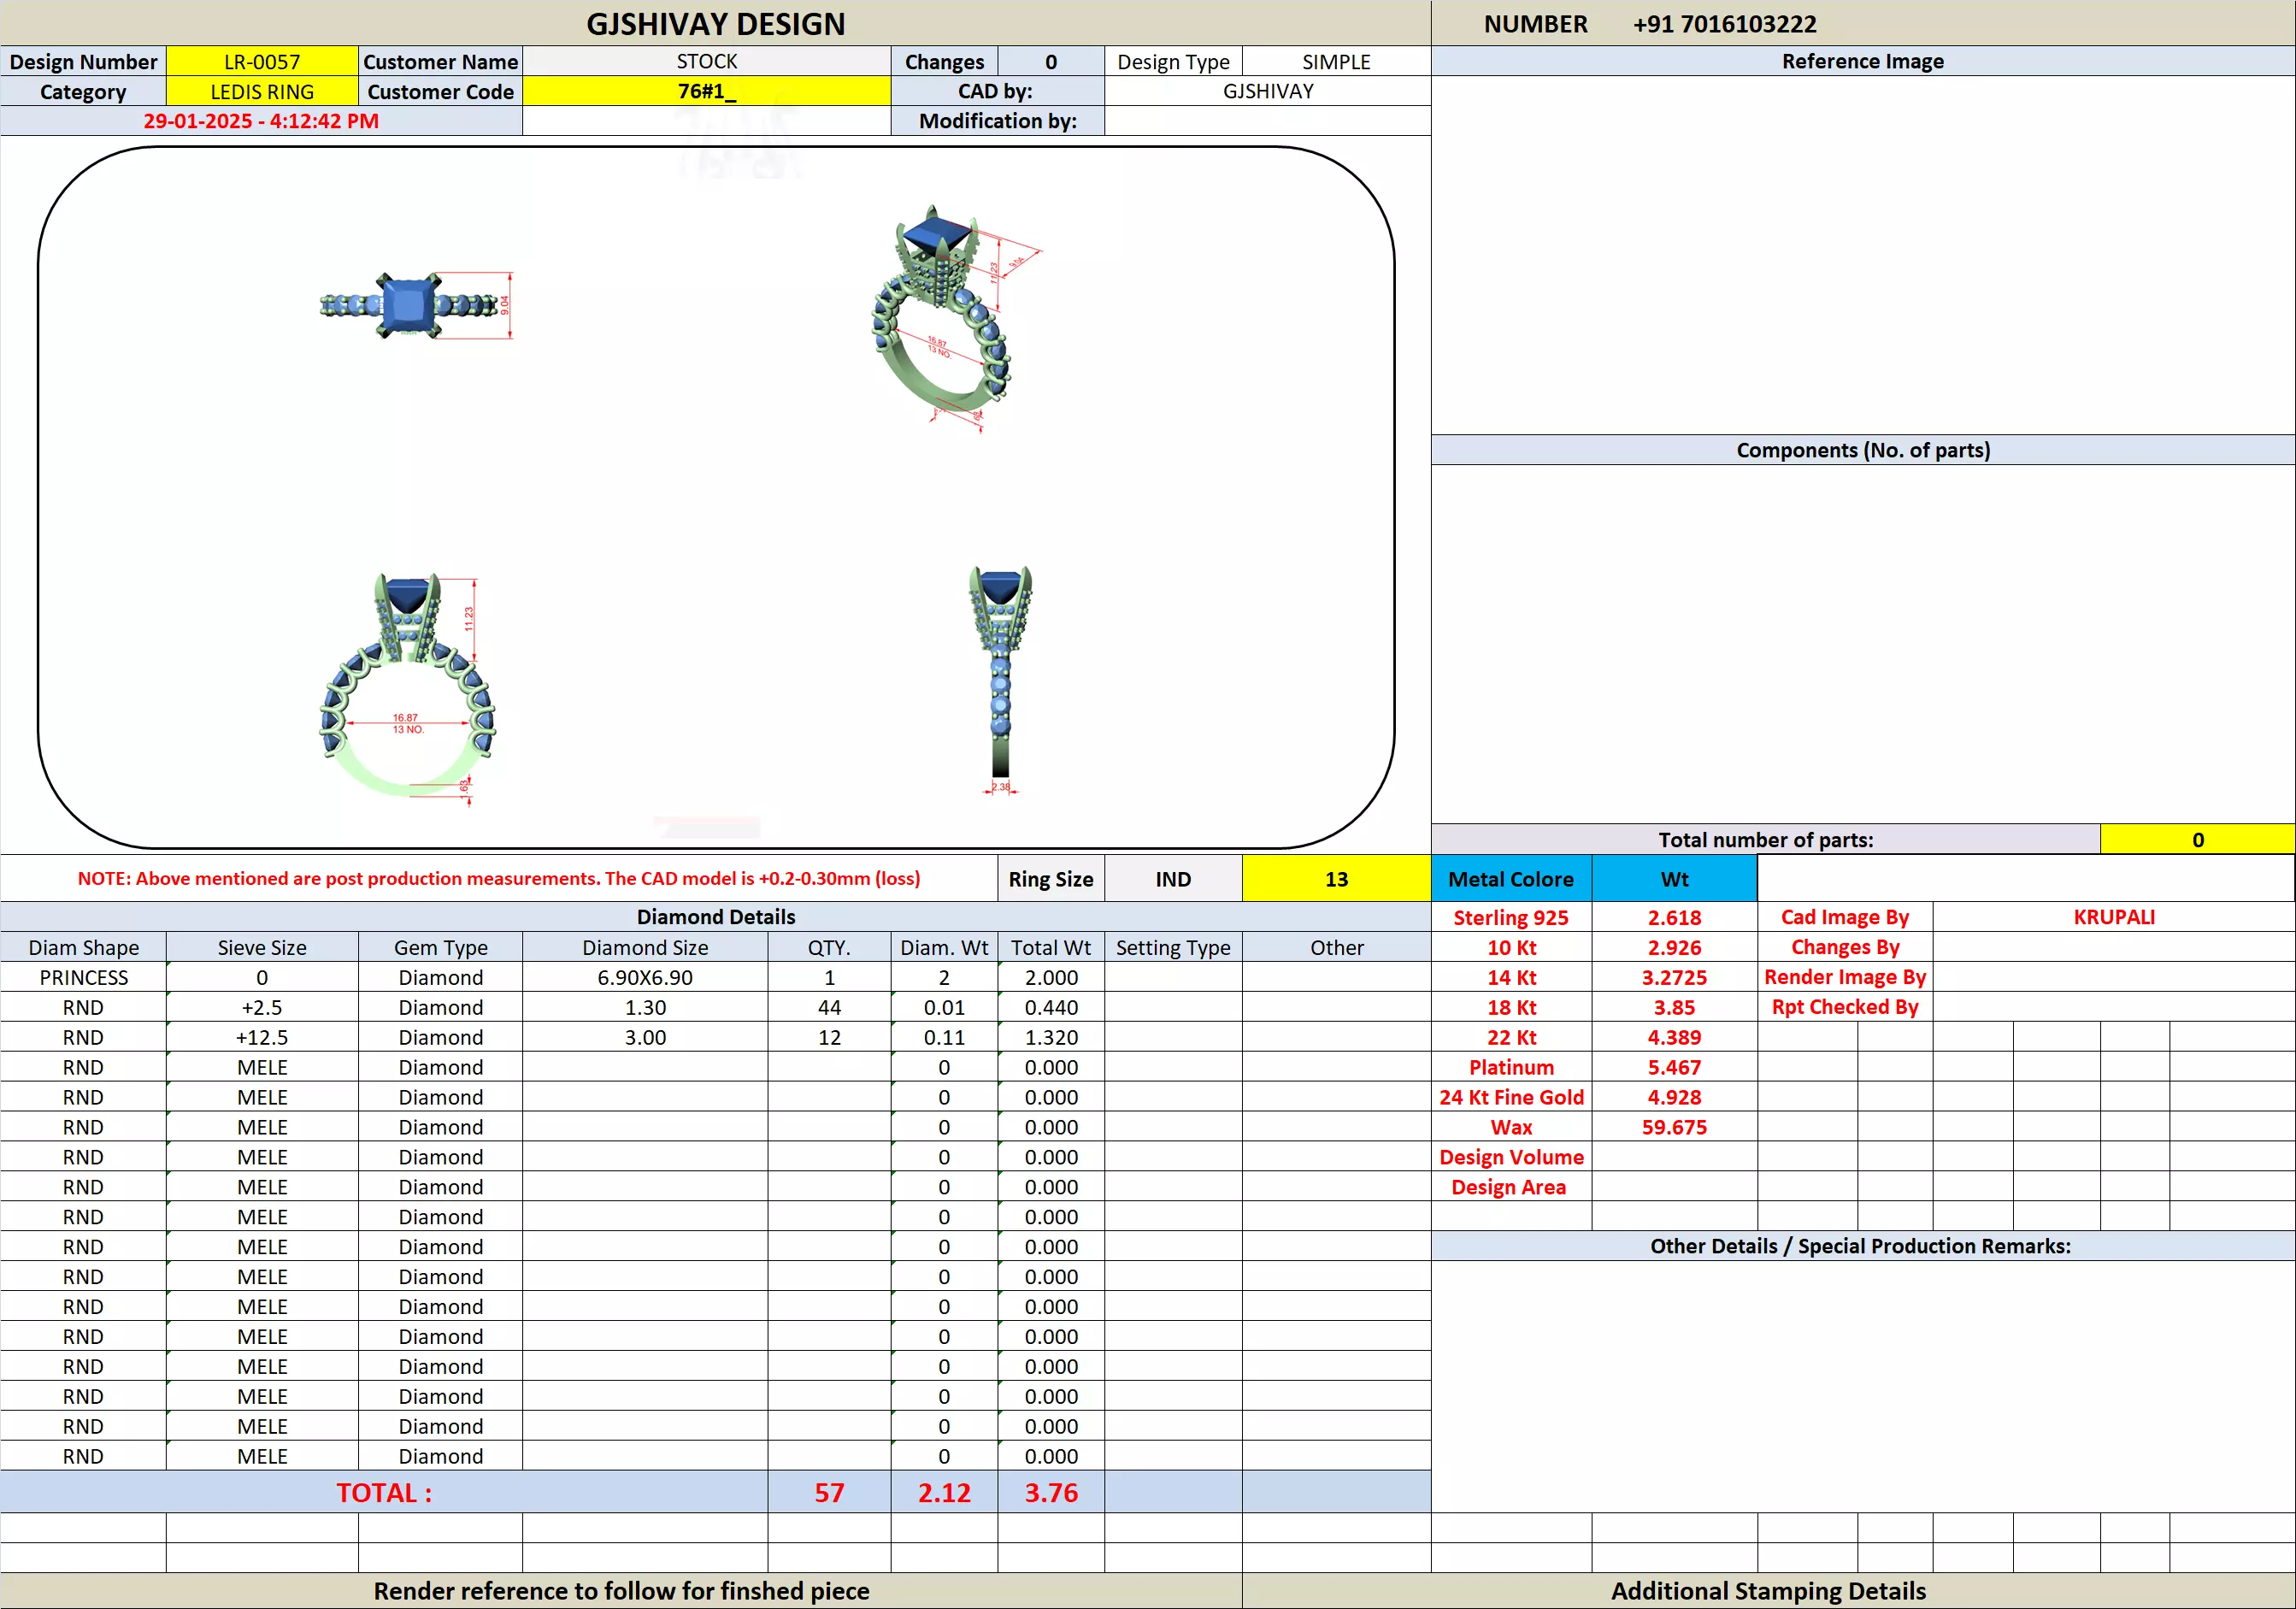Select the total quantity 57 cell

click(829, 1492)
